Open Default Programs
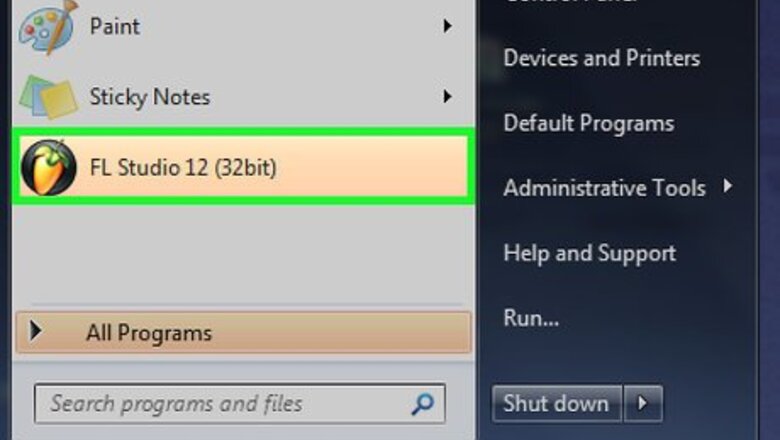 (588, 123)
